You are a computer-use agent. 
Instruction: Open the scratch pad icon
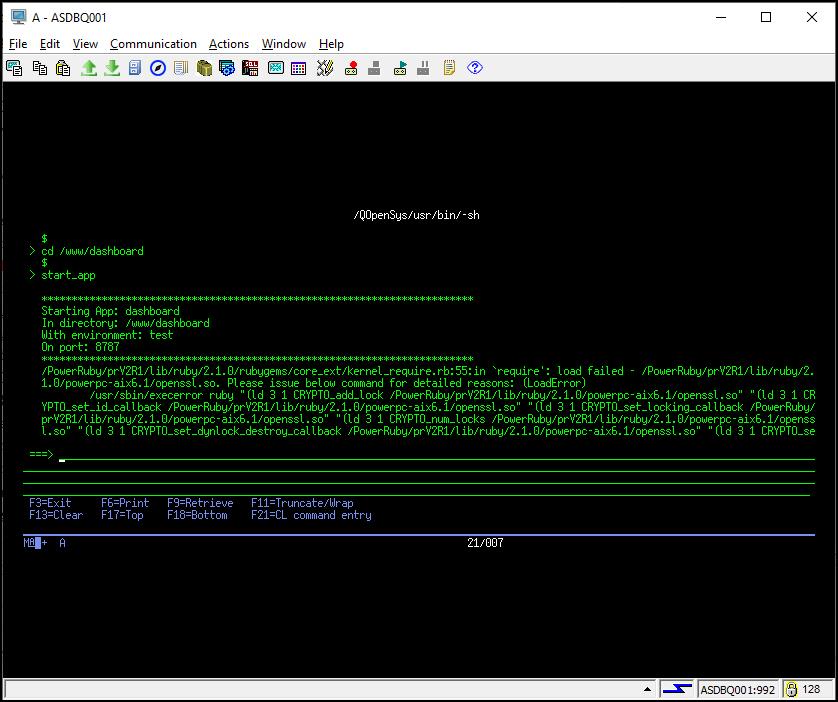tap(449, 68)
